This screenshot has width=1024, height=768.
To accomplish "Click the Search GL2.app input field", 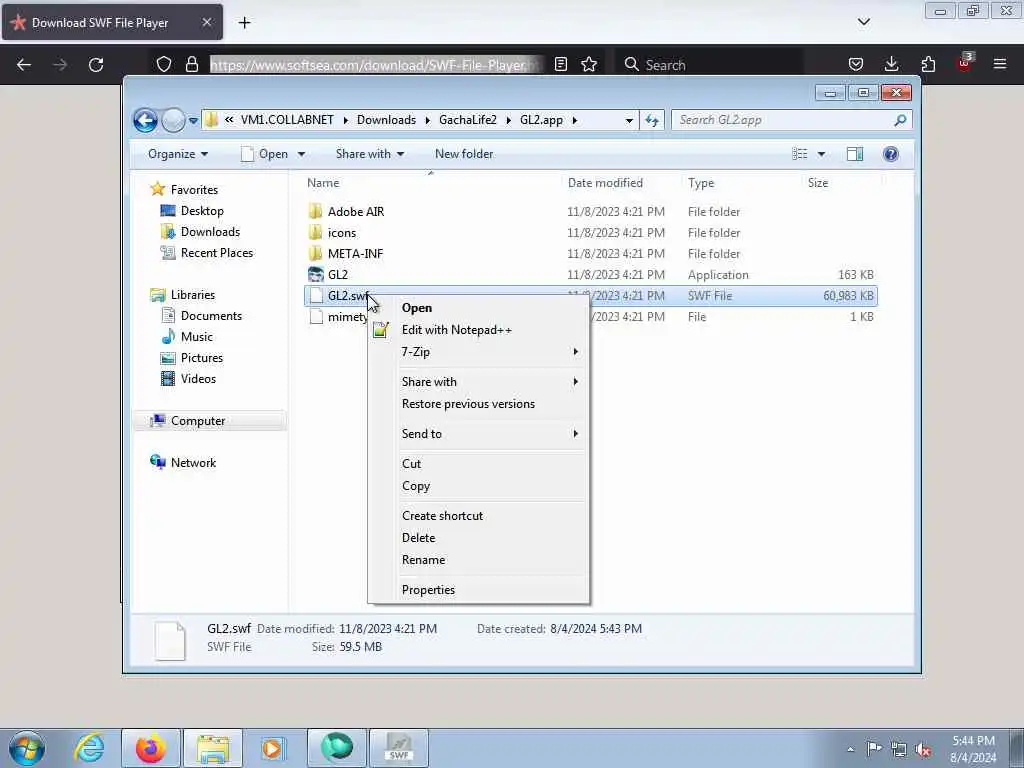I will [x=791, y=120].
